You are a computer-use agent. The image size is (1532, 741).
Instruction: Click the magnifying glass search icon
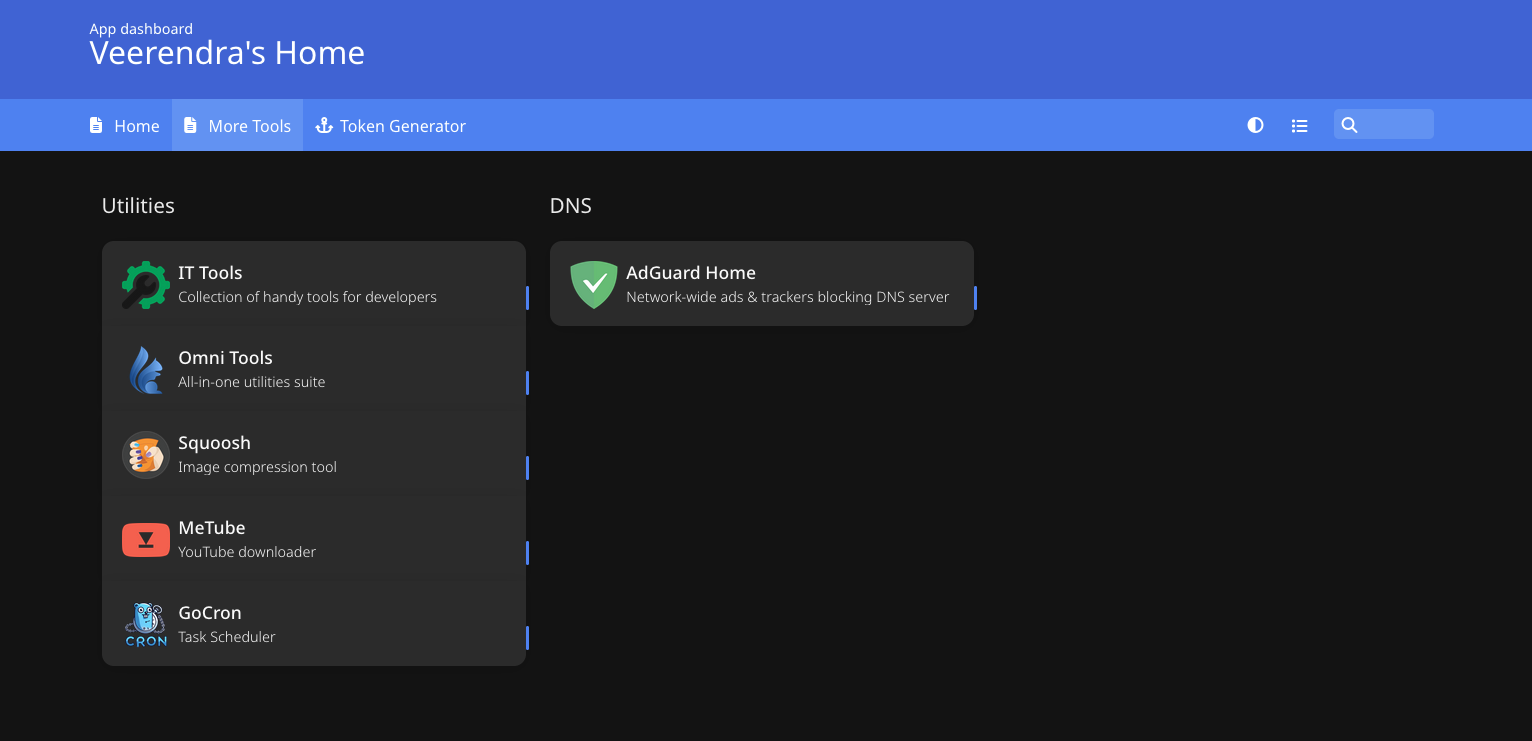(x=1349, y=125)
